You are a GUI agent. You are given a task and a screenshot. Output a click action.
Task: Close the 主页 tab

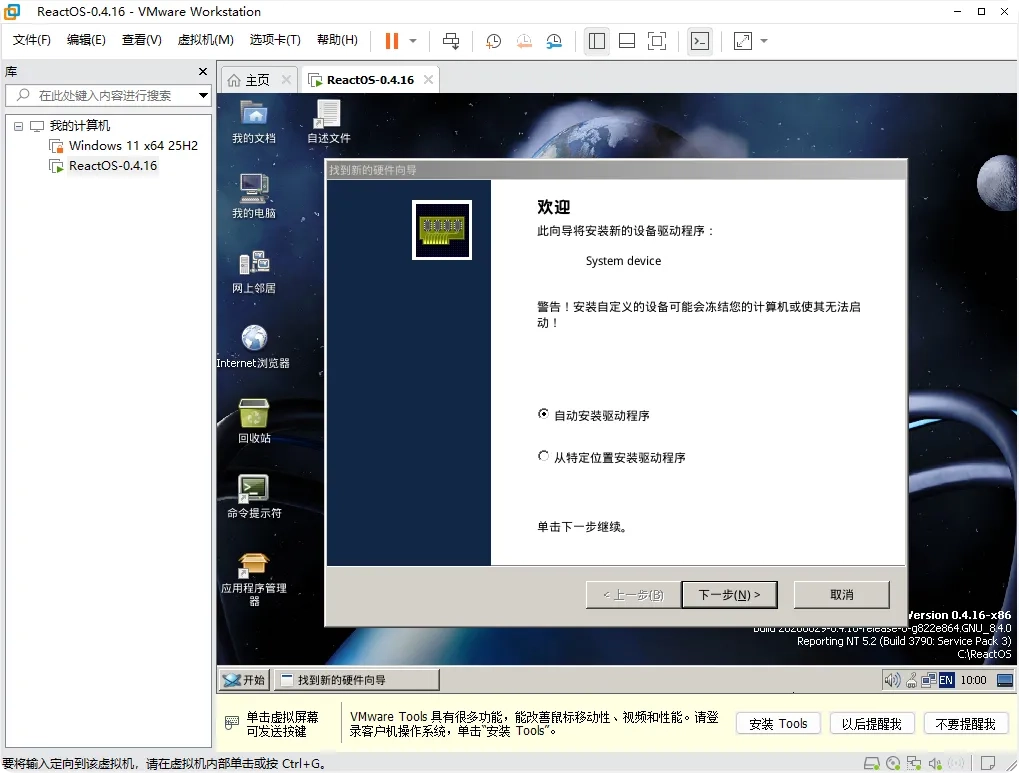[286, 79]
